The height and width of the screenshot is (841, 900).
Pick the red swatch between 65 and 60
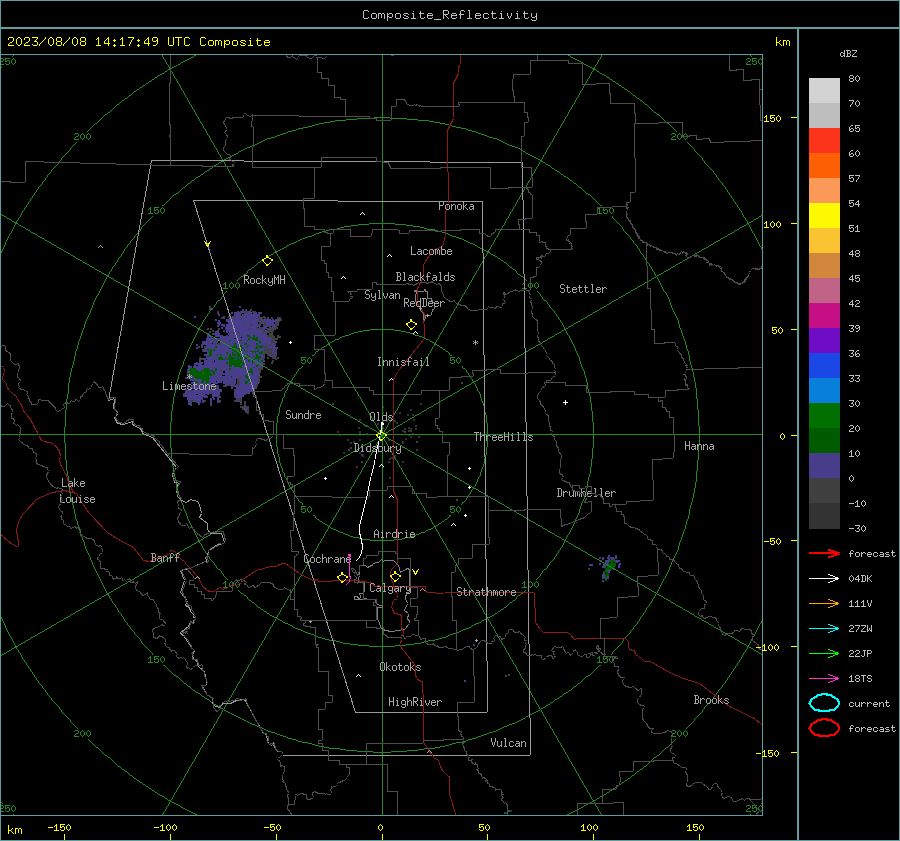[824, 141]
